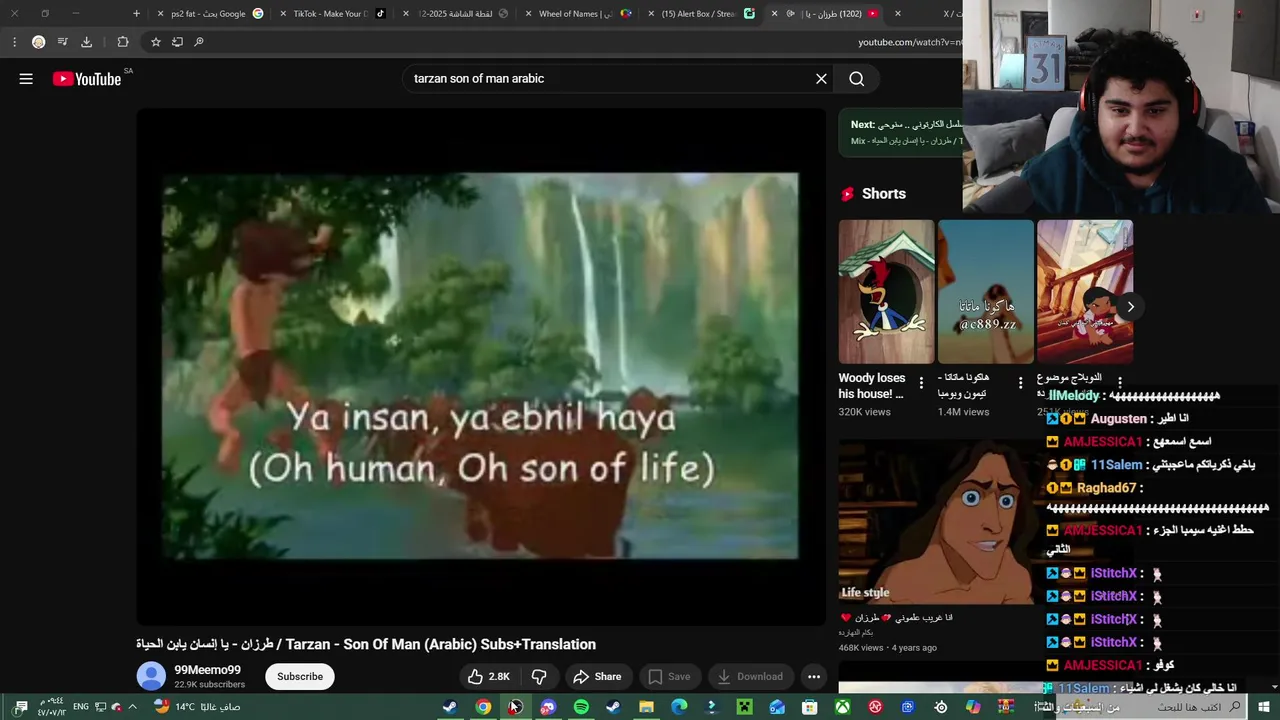This screenshot has width=1280, height=720.
Task: Open Chrome downloads icon
Action: coord(86,42)
